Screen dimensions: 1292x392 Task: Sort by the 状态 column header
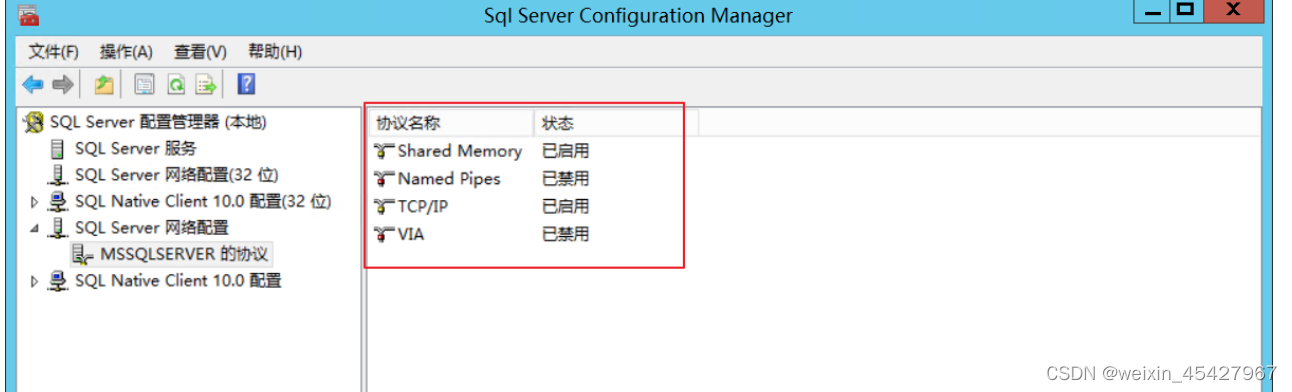point(616,124)
